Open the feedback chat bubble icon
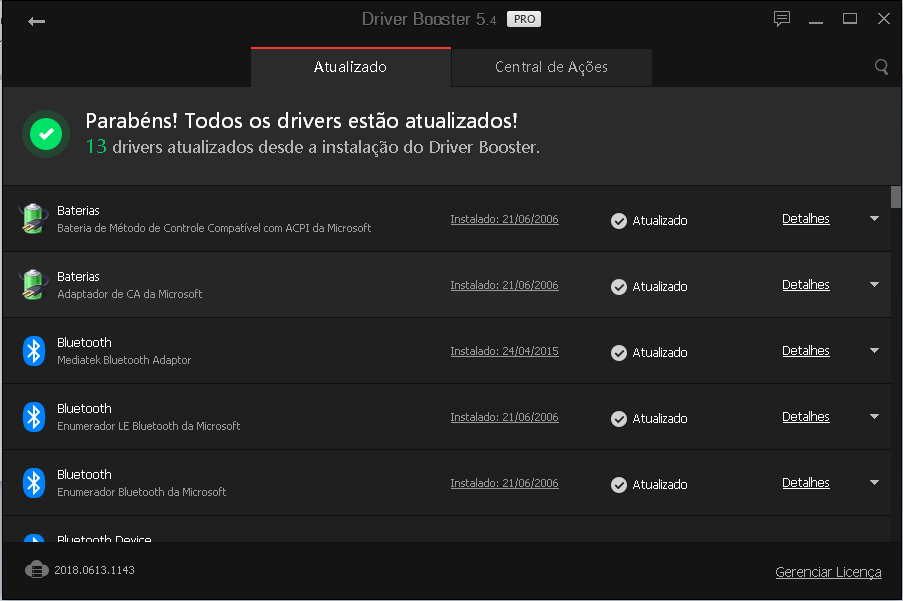The width and height of the screenshot is (903, 601). (781, 19)
